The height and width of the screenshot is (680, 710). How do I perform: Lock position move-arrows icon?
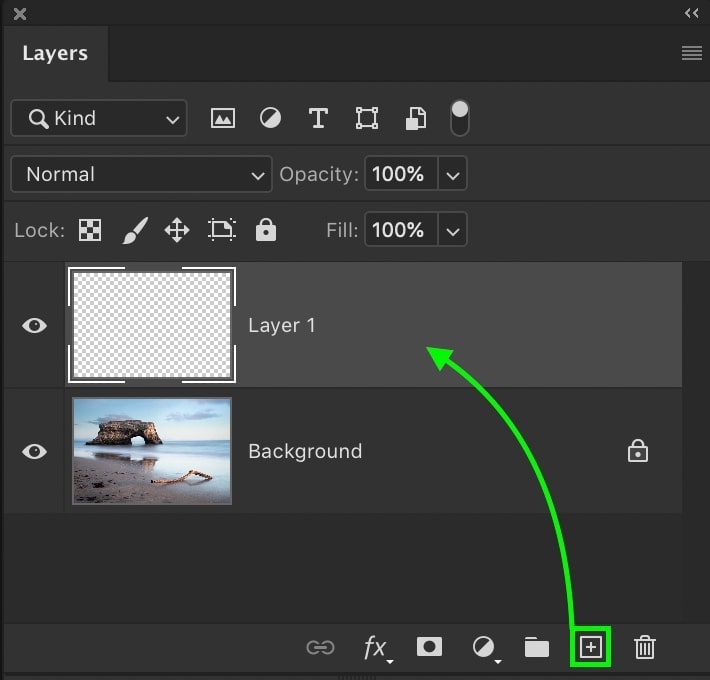(x=177, y=230)
